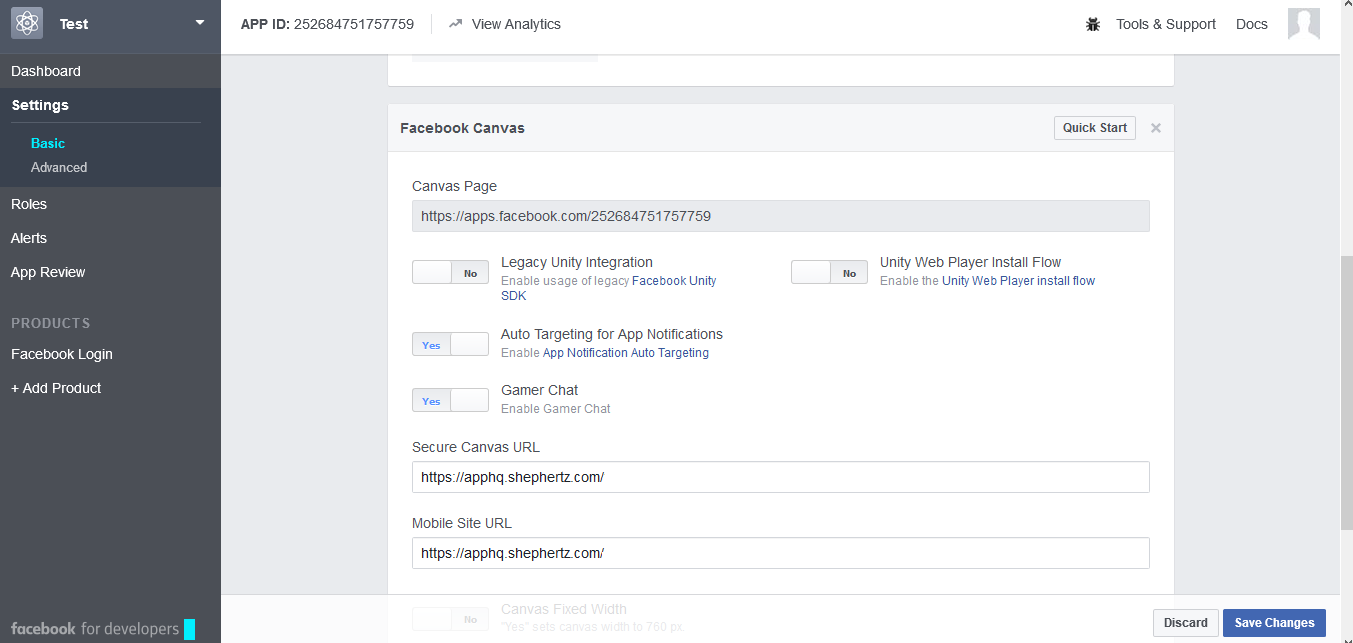The height and width of the screenshot is (643, 1353).
Task: Click the View Analytics trend icon
Action: pos(456,24)
